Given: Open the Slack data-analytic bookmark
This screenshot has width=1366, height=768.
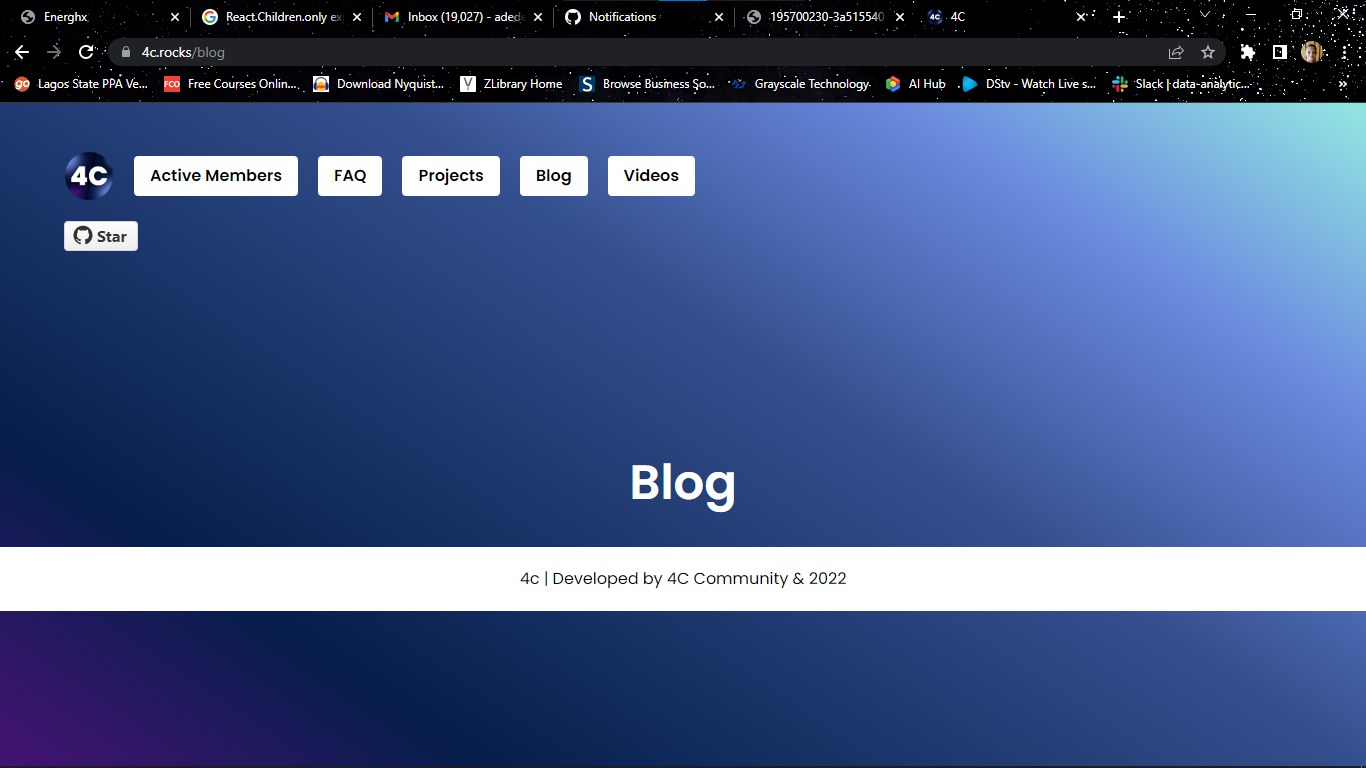Looking at the screenshot, I should pos(1117,84).
